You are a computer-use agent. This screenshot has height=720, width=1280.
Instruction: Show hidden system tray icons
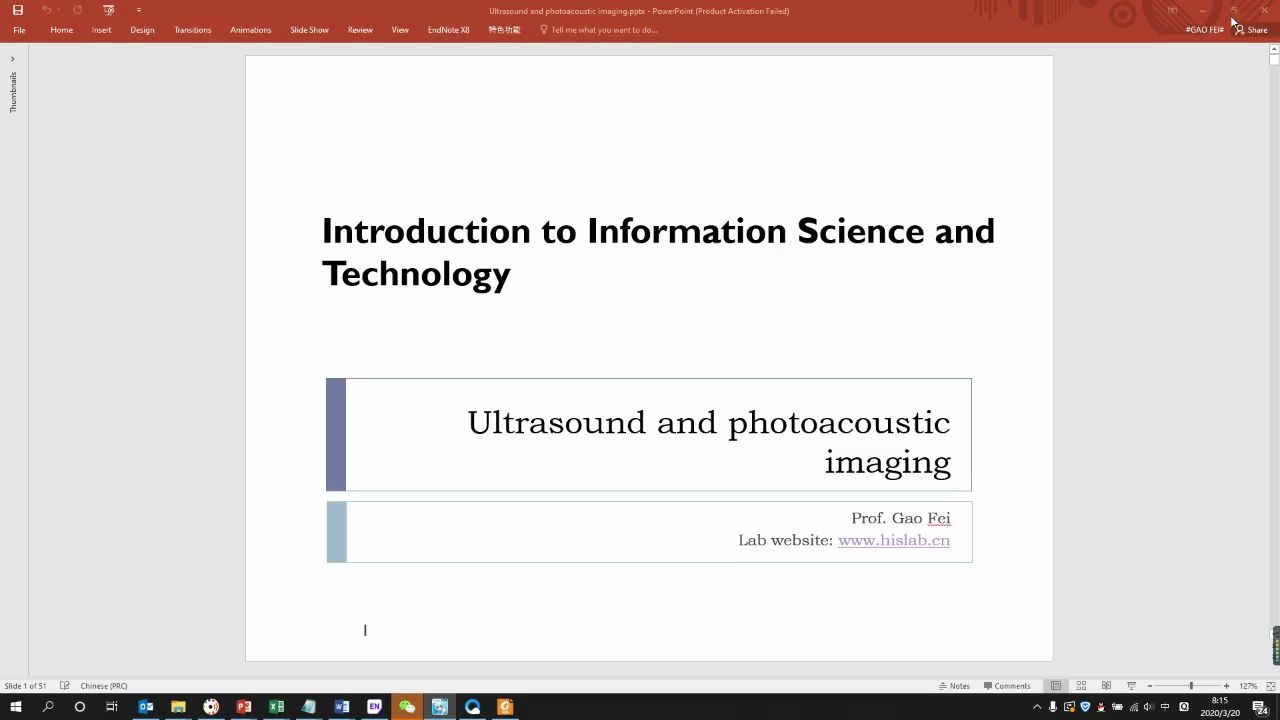(x=1037, y=707)
